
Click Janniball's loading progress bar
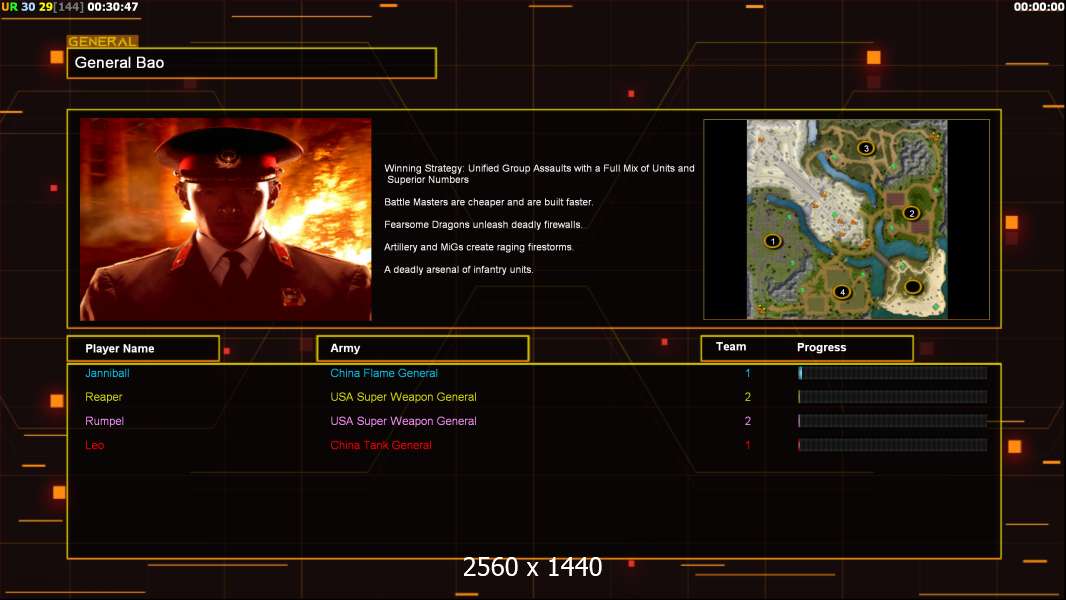893,373
